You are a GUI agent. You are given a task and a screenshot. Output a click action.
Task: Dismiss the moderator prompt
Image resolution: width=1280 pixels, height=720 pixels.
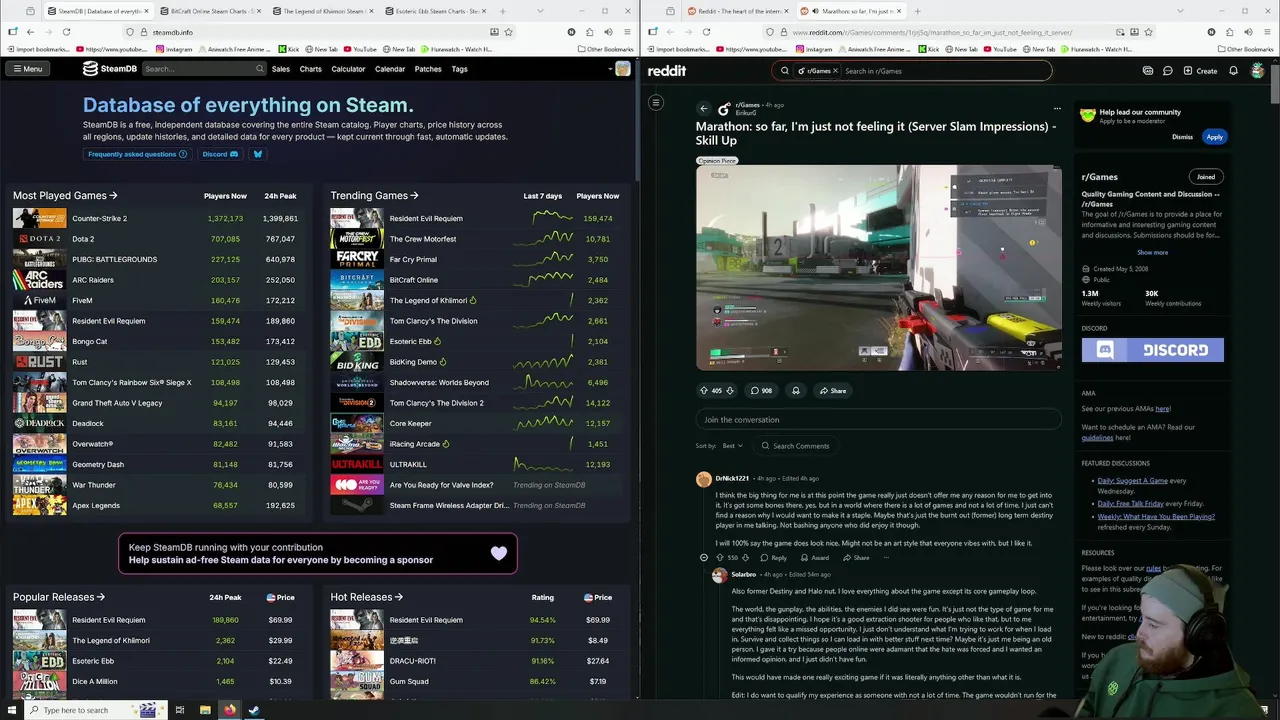pos(1182,137)
